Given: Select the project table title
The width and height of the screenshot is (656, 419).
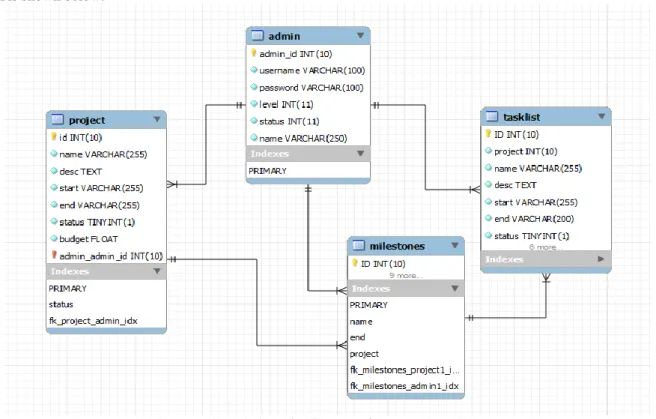Looking at the screenshot, I should point(87,120).
